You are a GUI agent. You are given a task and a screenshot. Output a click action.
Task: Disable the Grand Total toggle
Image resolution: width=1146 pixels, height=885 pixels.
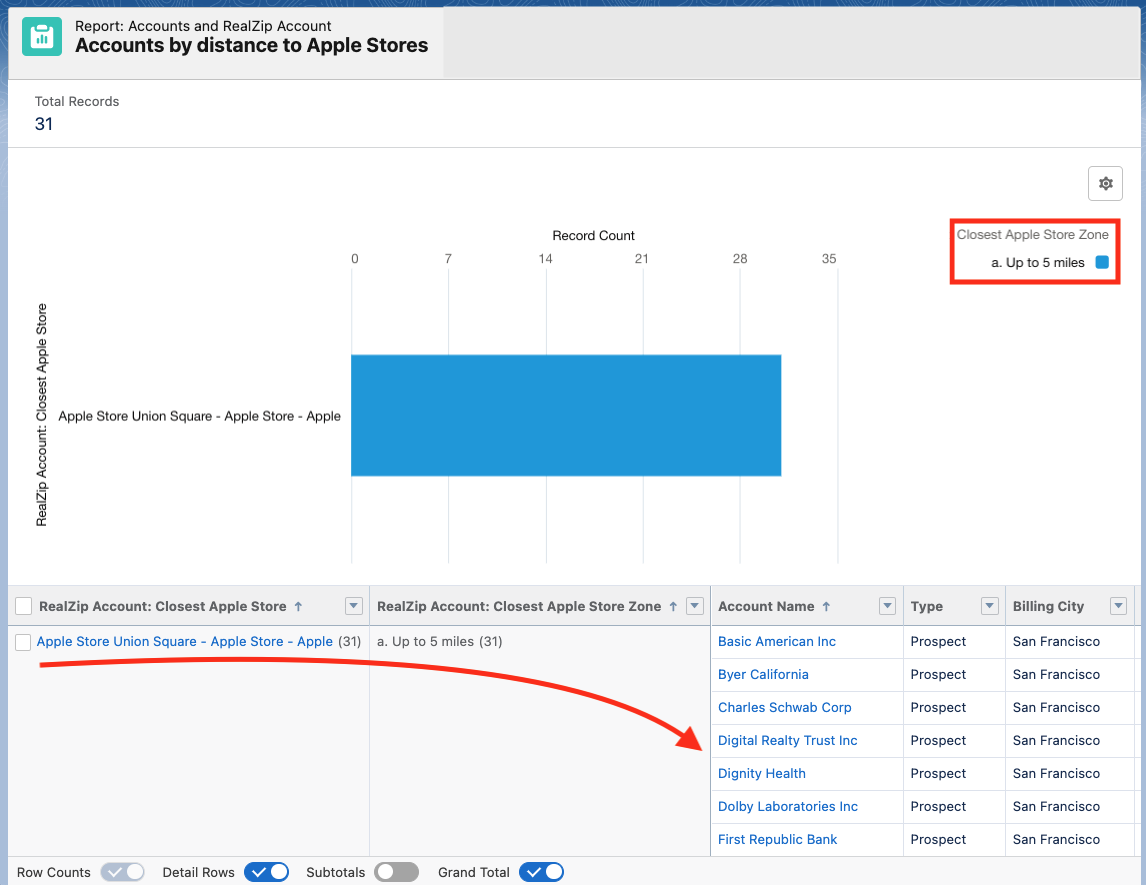[542, 872]
